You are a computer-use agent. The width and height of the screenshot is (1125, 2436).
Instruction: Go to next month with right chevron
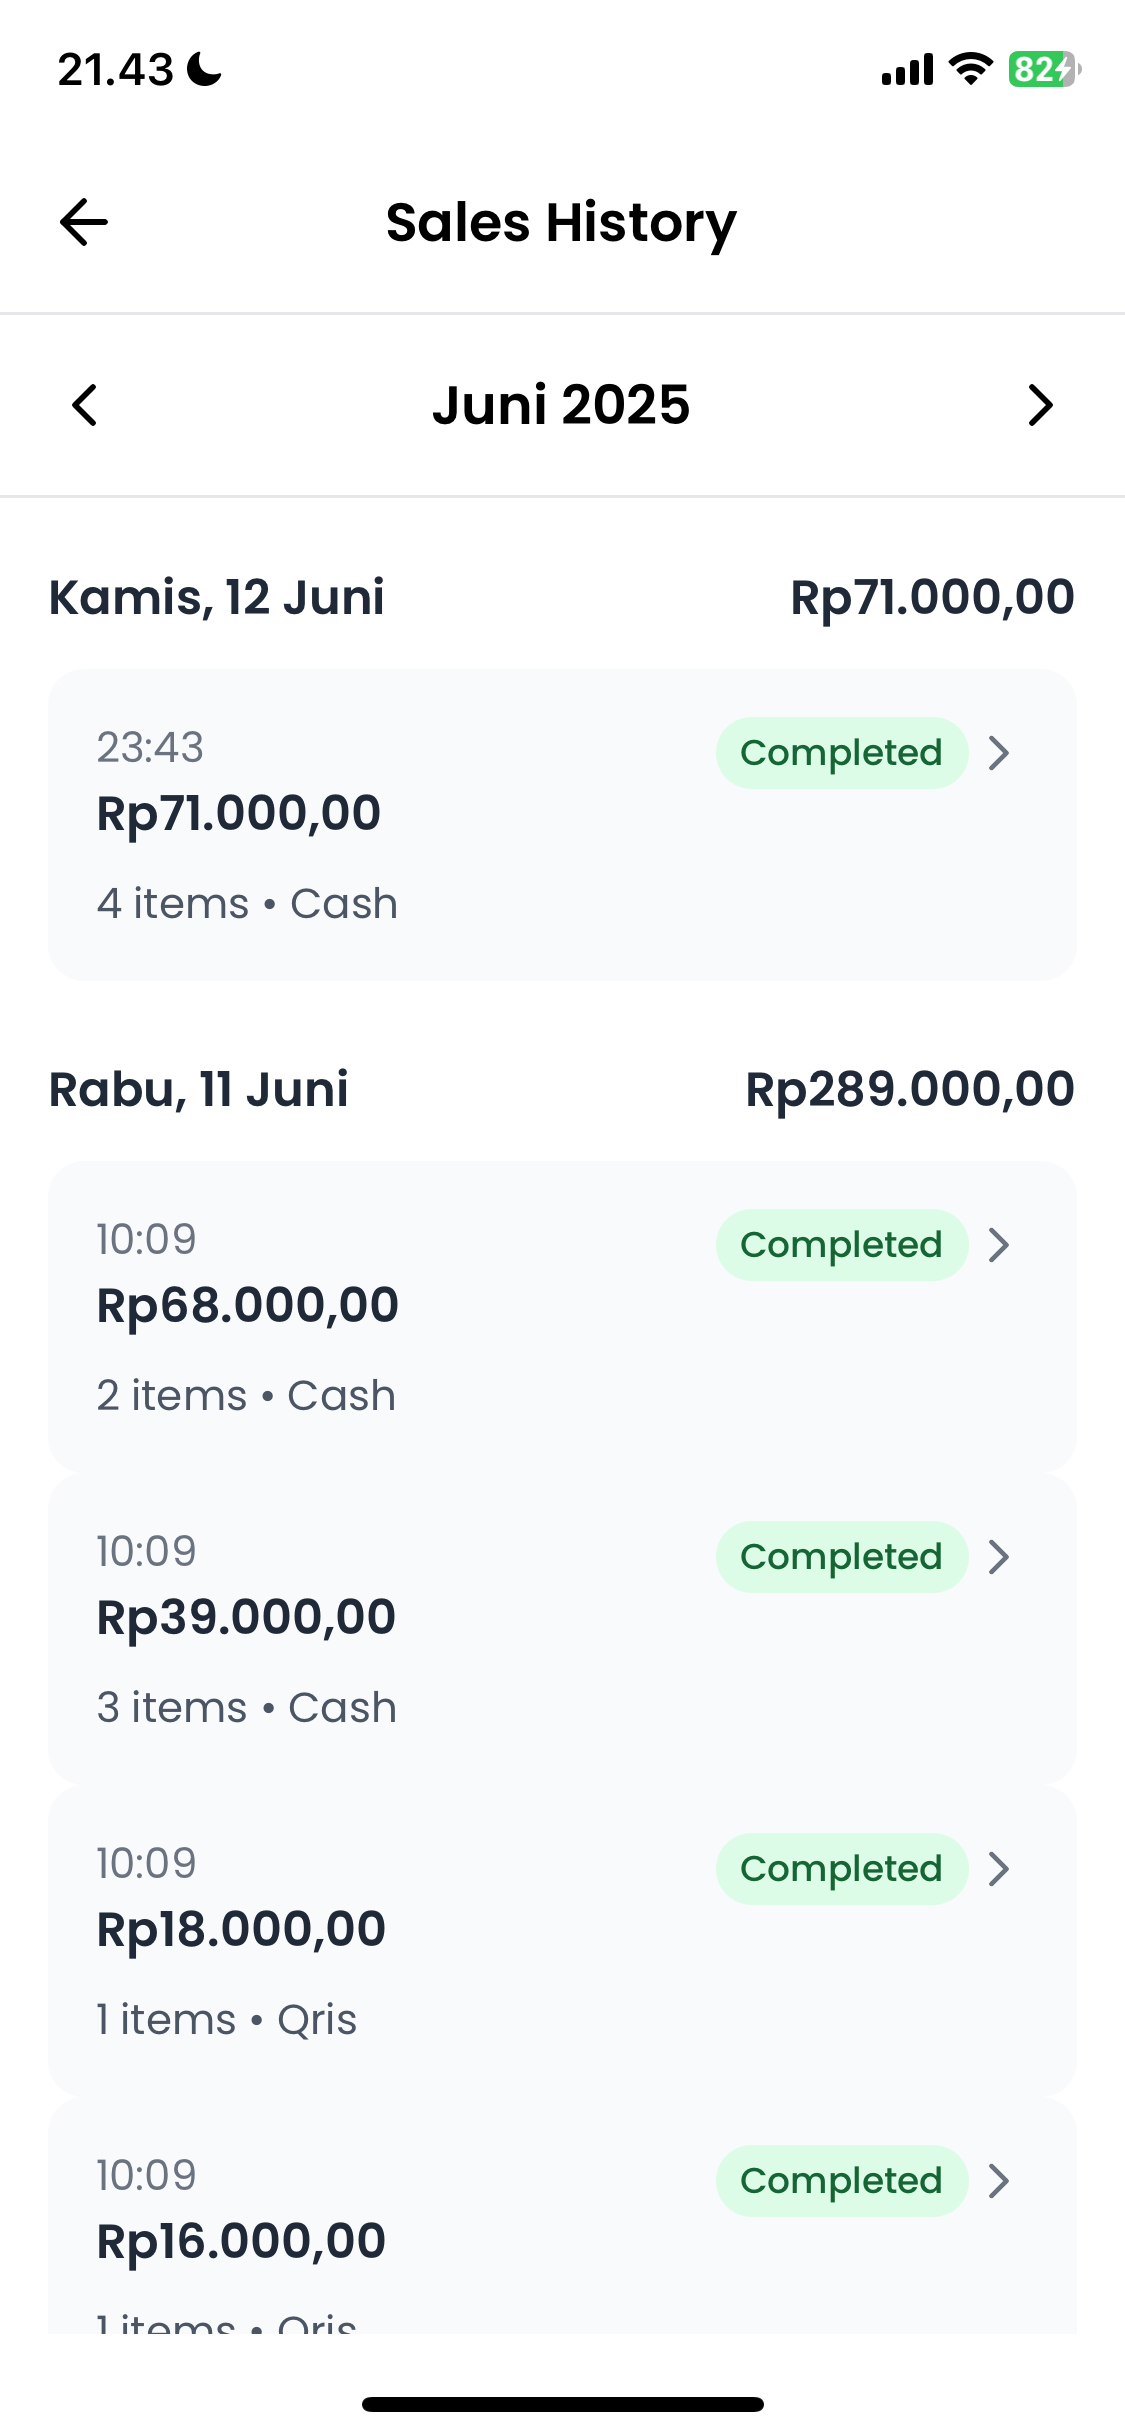[1040, 405]
